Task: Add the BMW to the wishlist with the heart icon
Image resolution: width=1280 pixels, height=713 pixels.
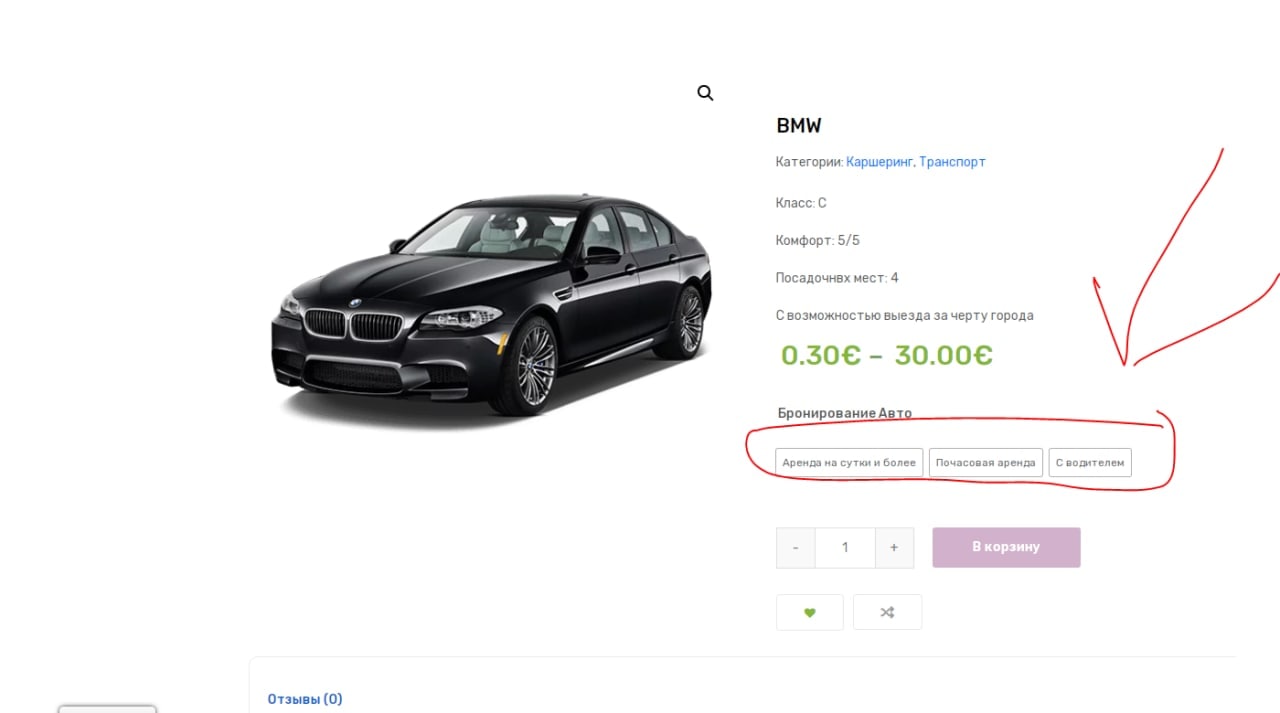Action: (809, 612)
